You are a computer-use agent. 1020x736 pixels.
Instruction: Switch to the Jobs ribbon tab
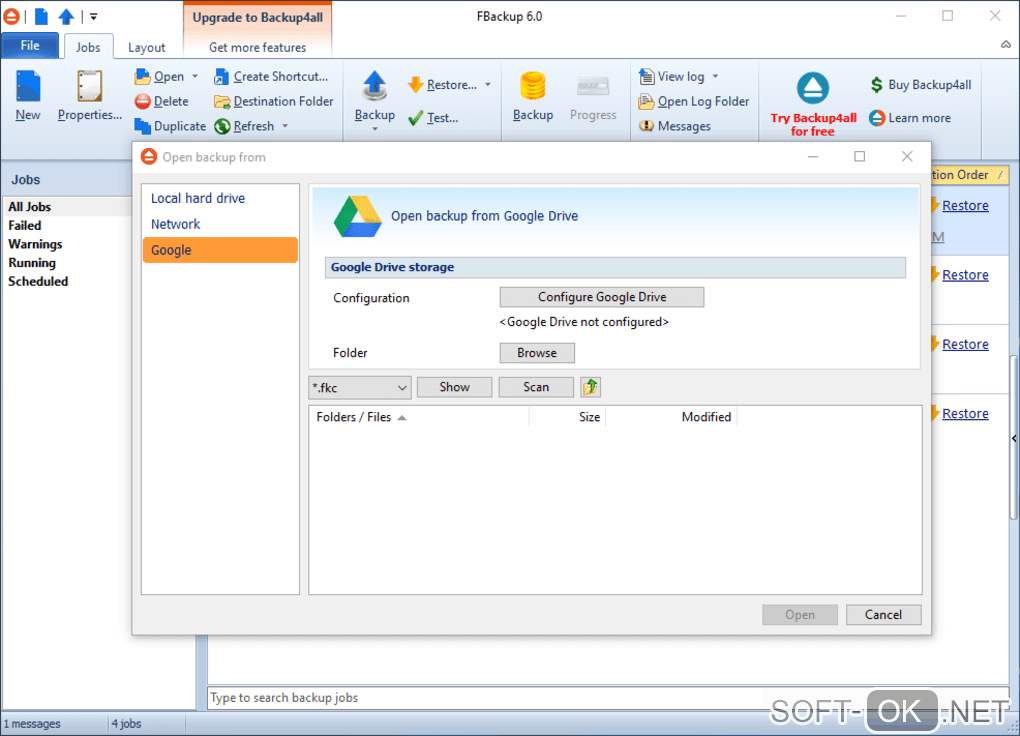point(88,47)
